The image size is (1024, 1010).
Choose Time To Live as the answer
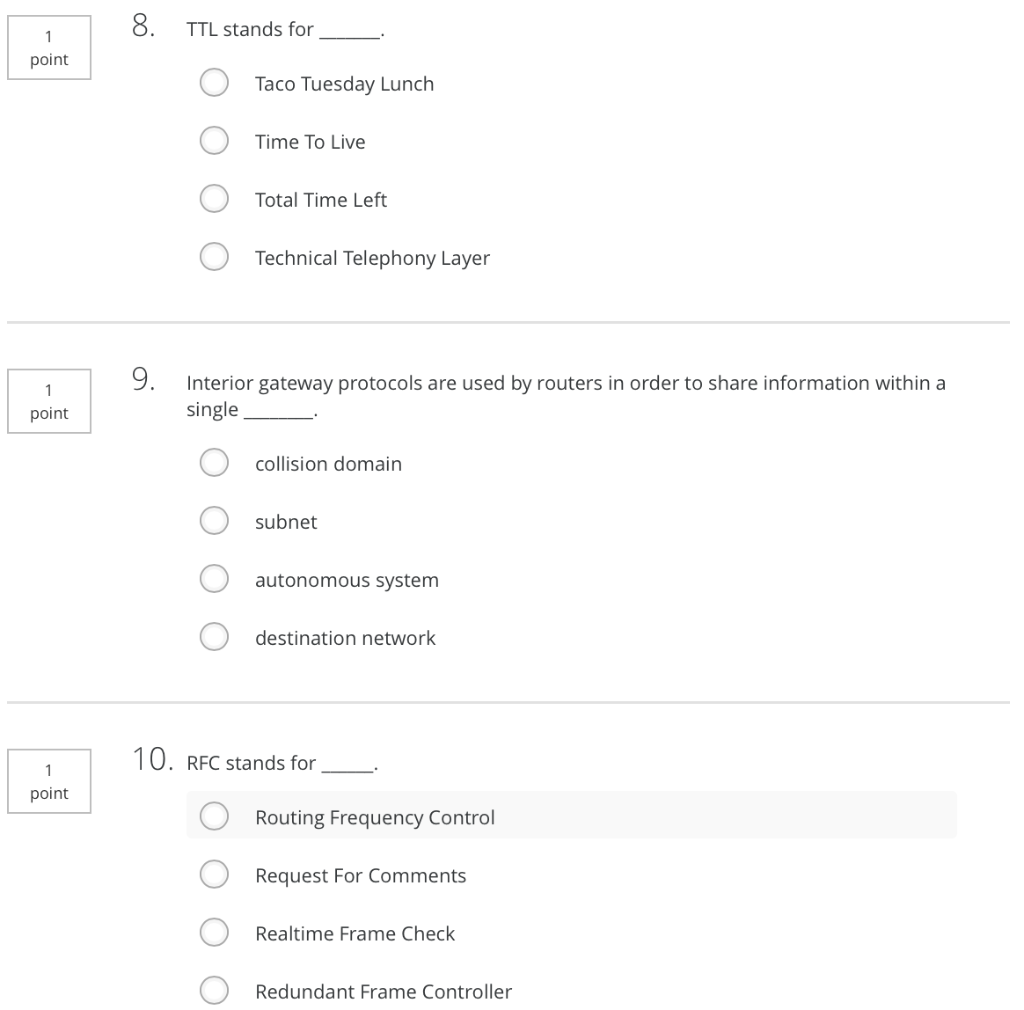214,141
